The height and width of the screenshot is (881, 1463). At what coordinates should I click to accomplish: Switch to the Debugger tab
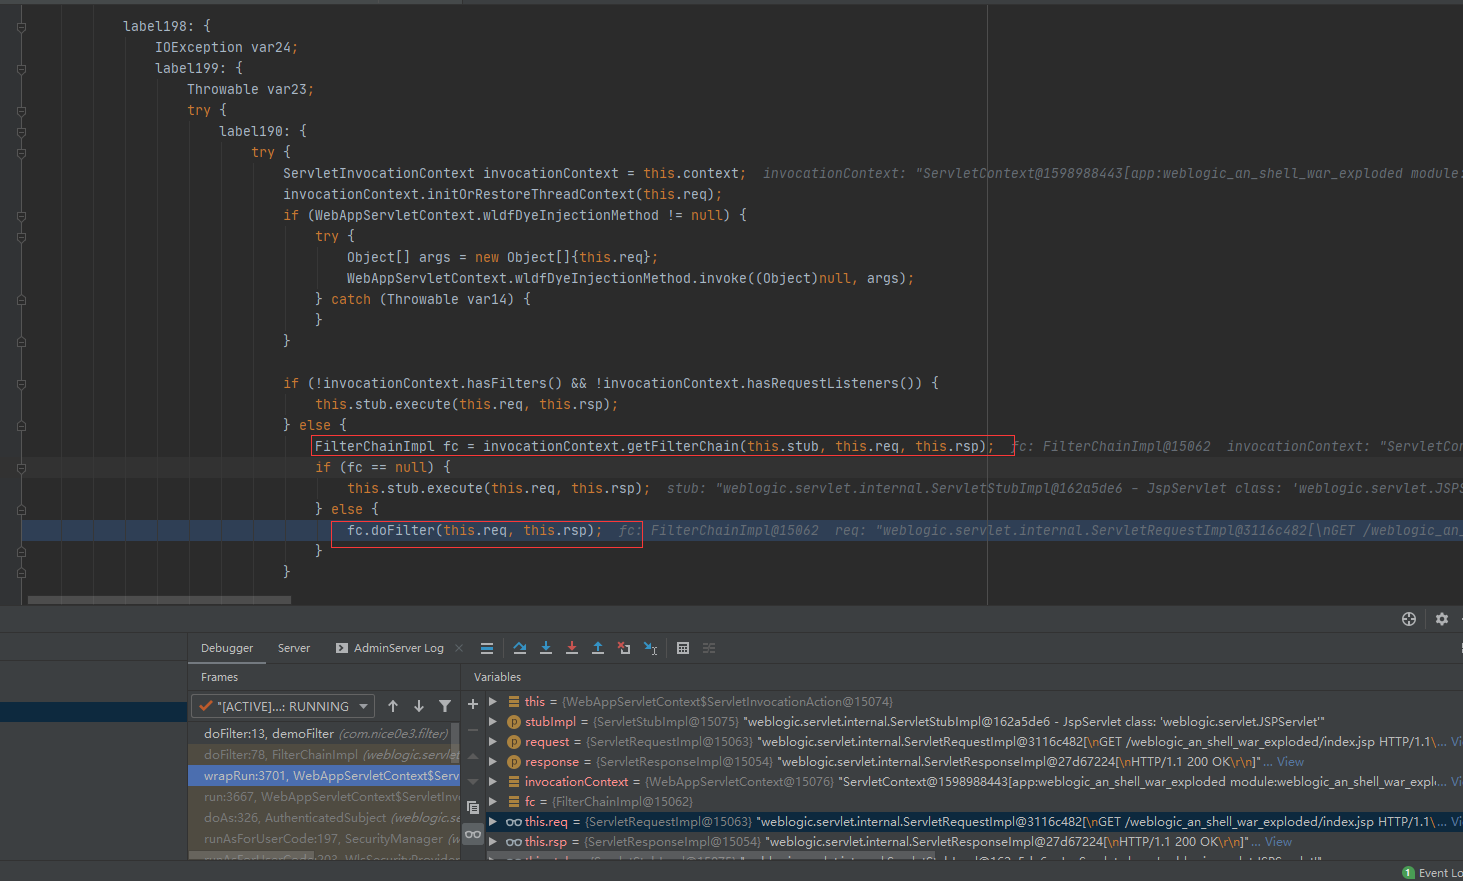tap(227, 648)
